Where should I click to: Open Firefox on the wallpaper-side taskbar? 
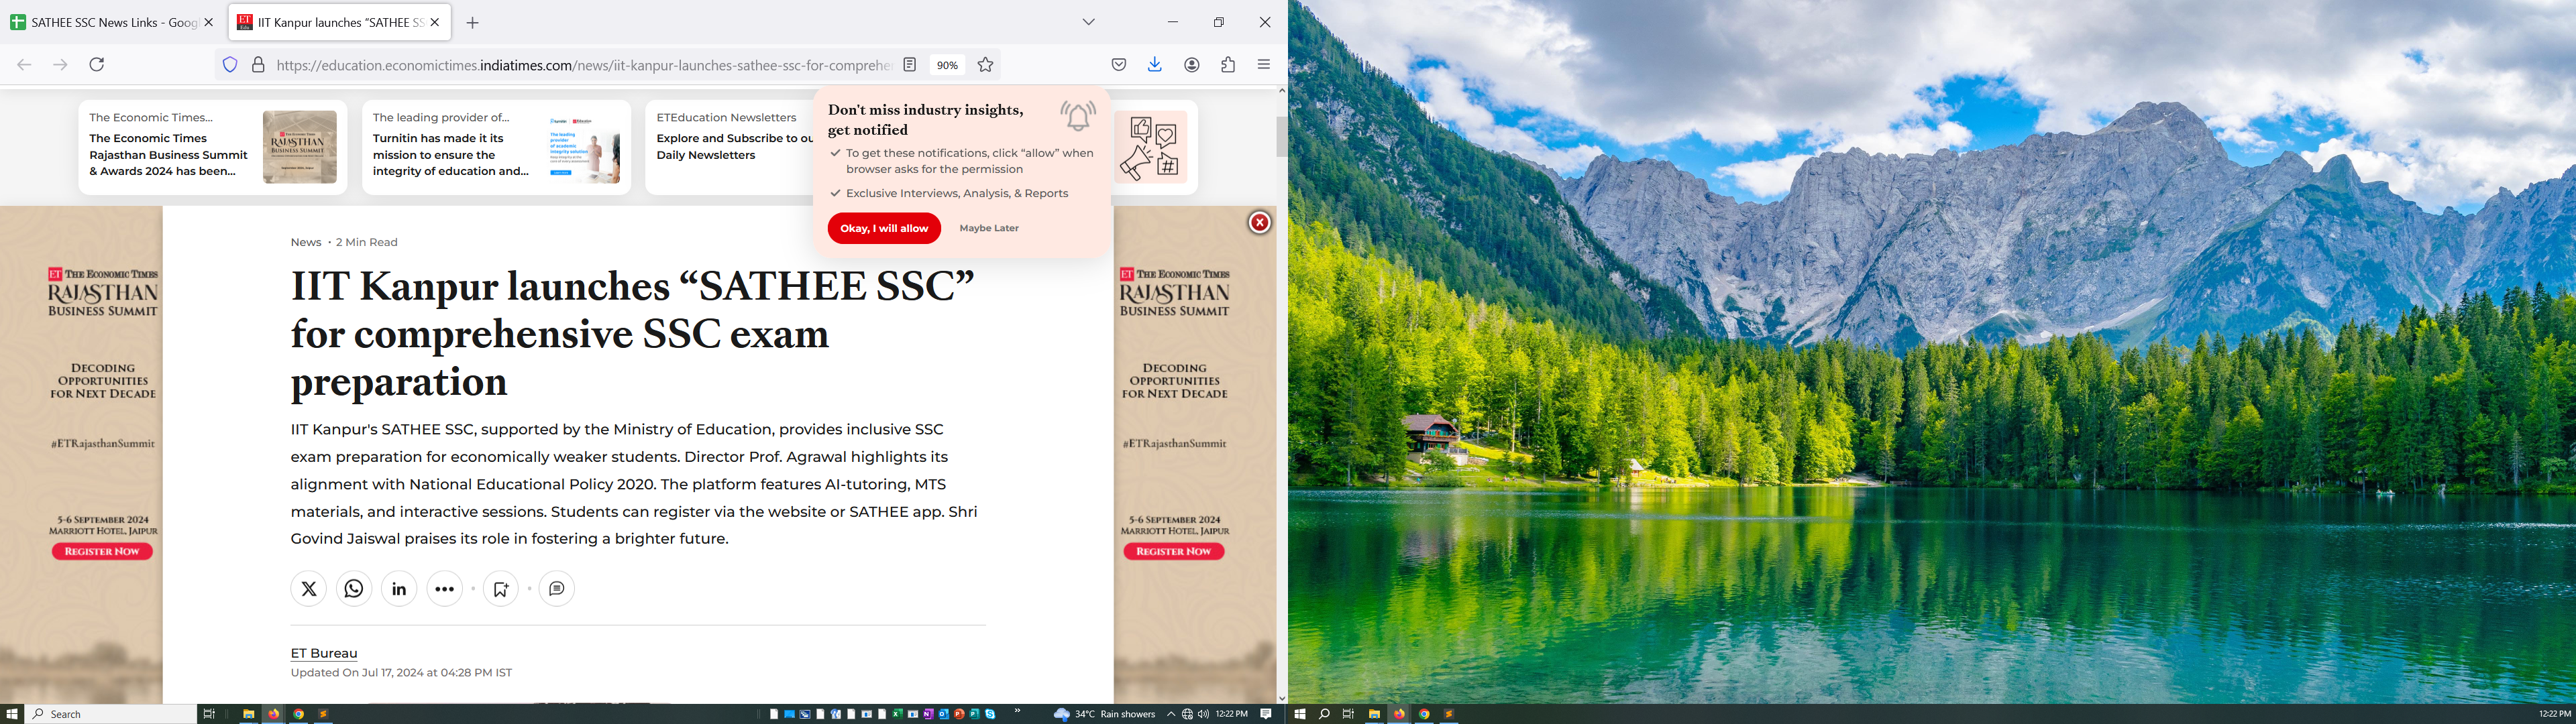pos(1399,714)
